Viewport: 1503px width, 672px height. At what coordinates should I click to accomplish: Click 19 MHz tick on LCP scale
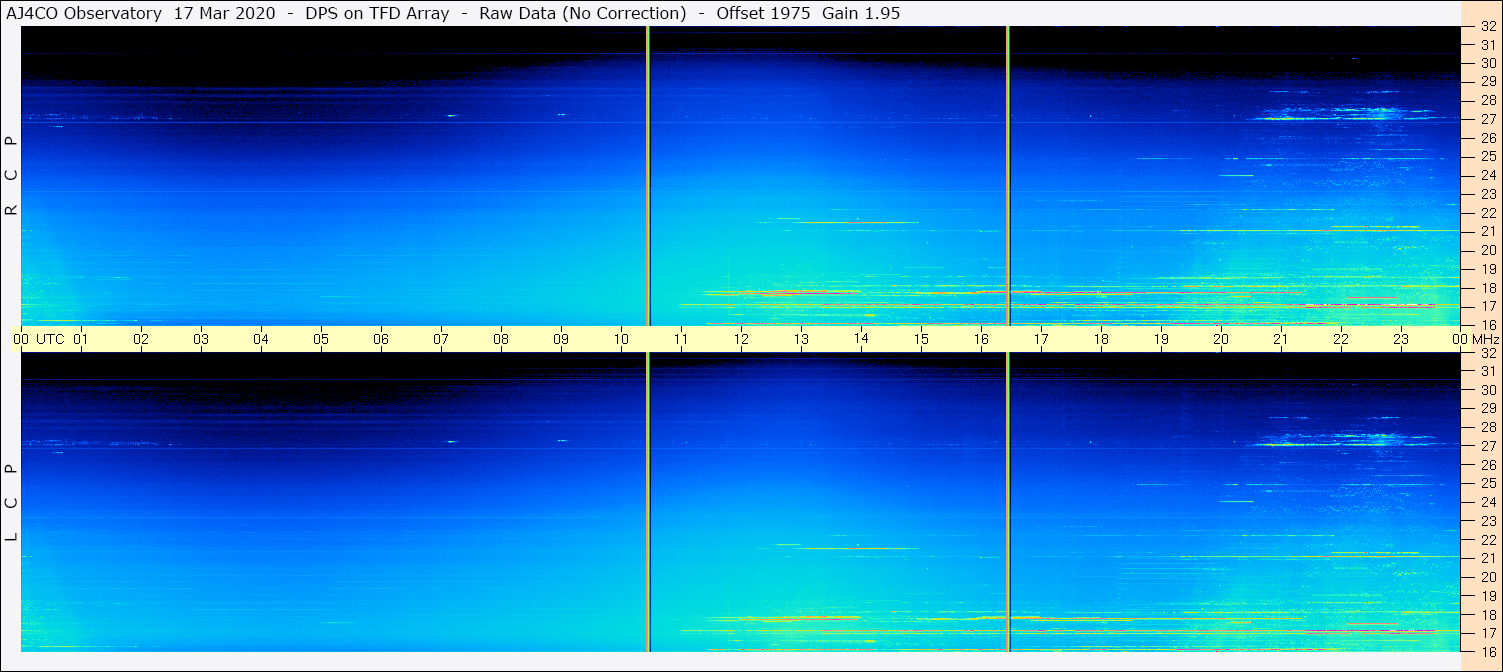click(x=1487, y=595)
